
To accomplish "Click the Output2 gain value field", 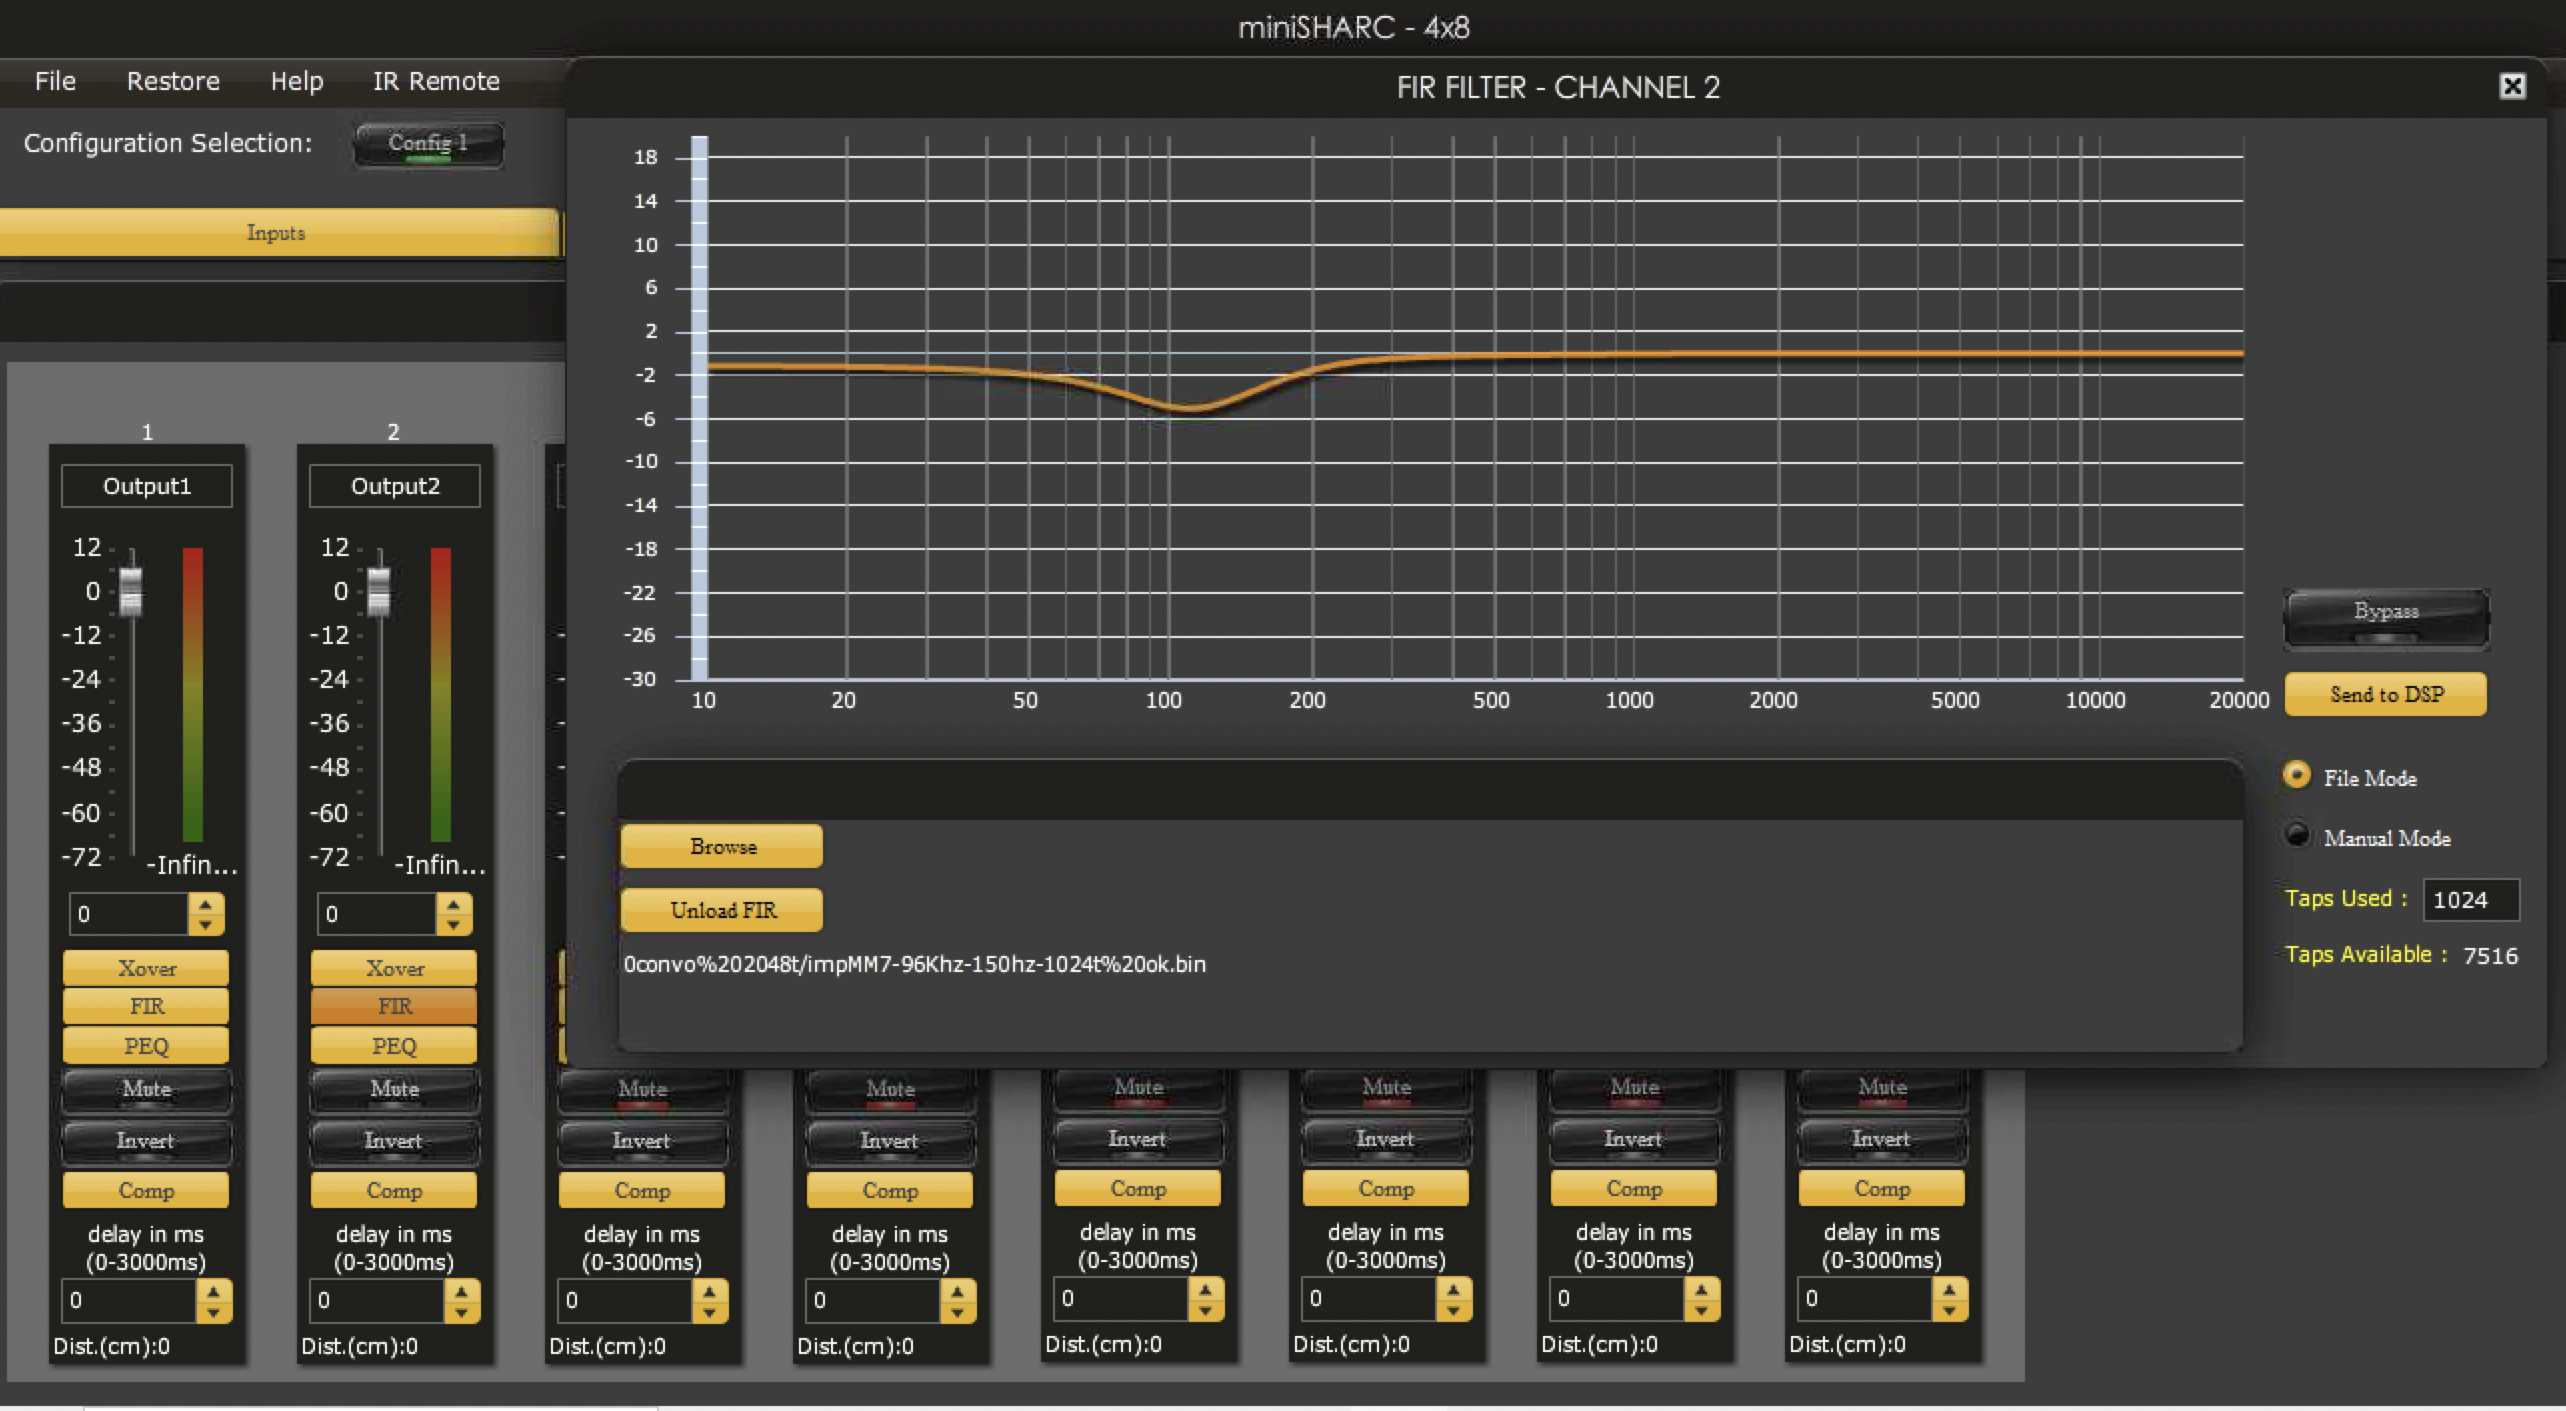I will 377,914.
